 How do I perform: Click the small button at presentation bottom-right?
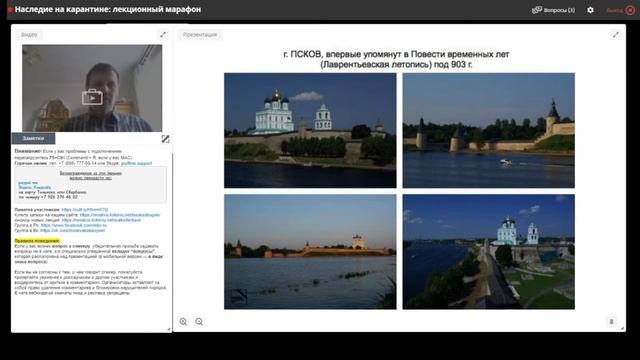coord(611,322)
